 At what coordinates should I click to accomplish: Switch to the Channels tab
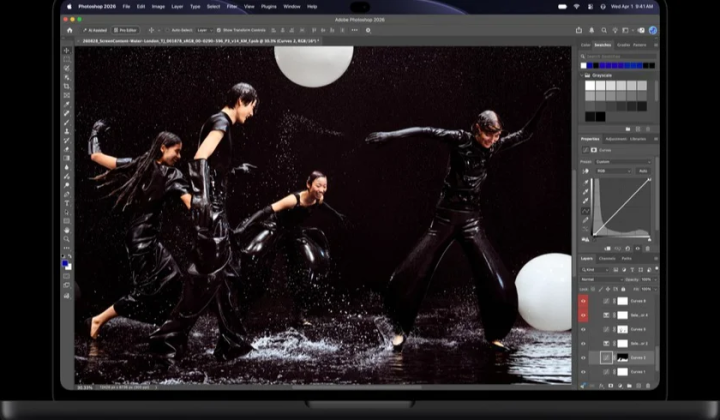[607, 258]
